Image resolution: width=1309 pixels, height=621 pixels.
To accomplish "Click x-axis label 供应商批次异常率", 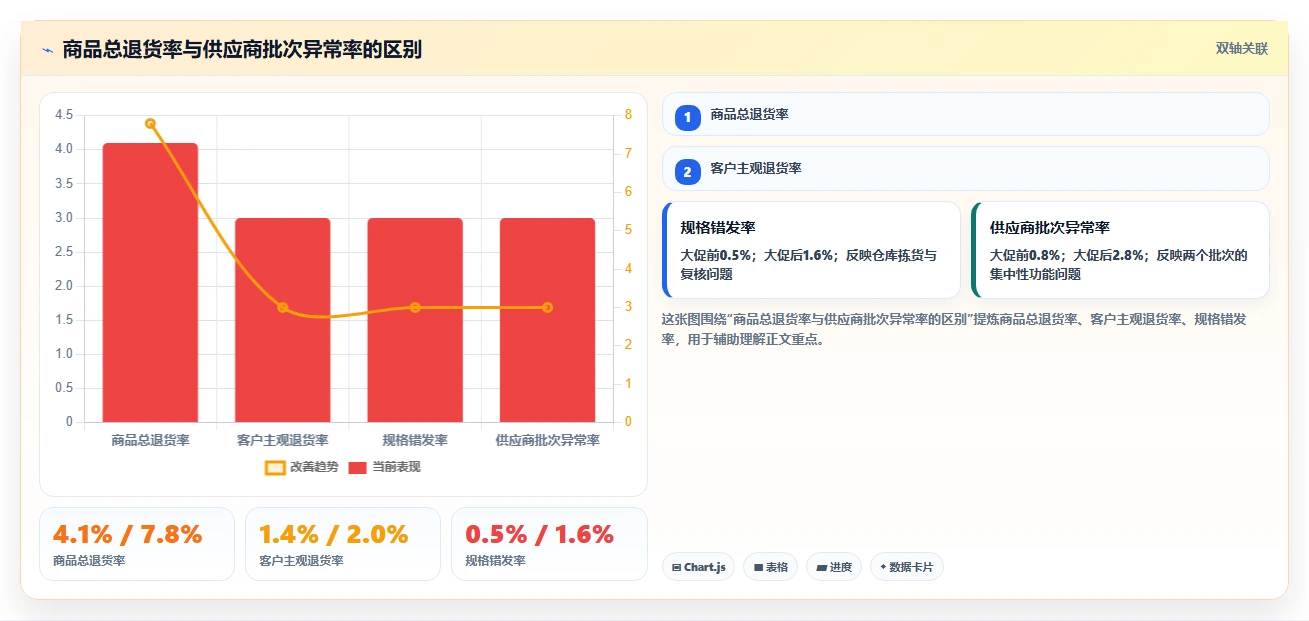I will 547,440.
